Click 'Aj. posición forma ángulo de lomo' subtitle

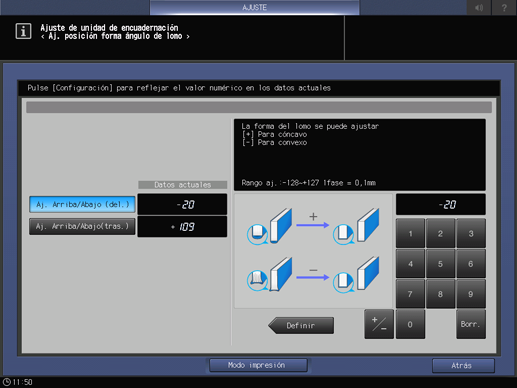115,36
